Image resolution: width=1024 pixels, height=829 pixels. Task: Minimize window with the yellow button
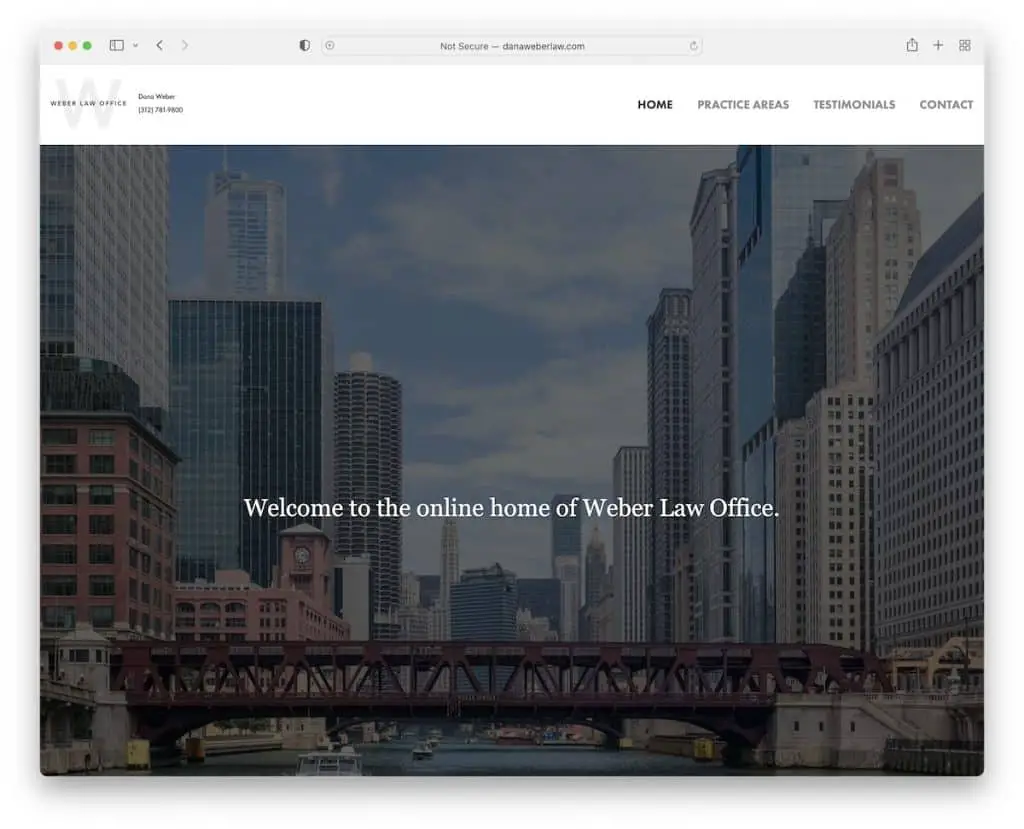tap(72, 46)
